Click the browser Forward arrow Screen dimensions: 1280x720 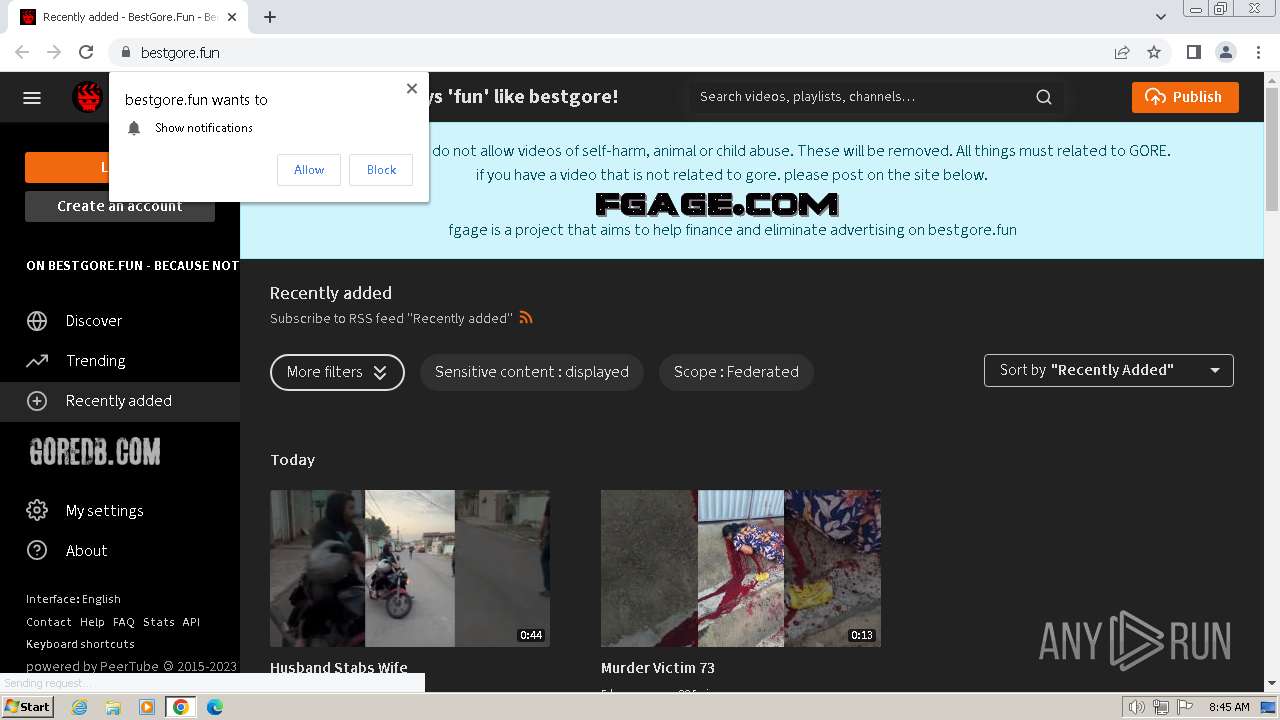click(54, 52)
